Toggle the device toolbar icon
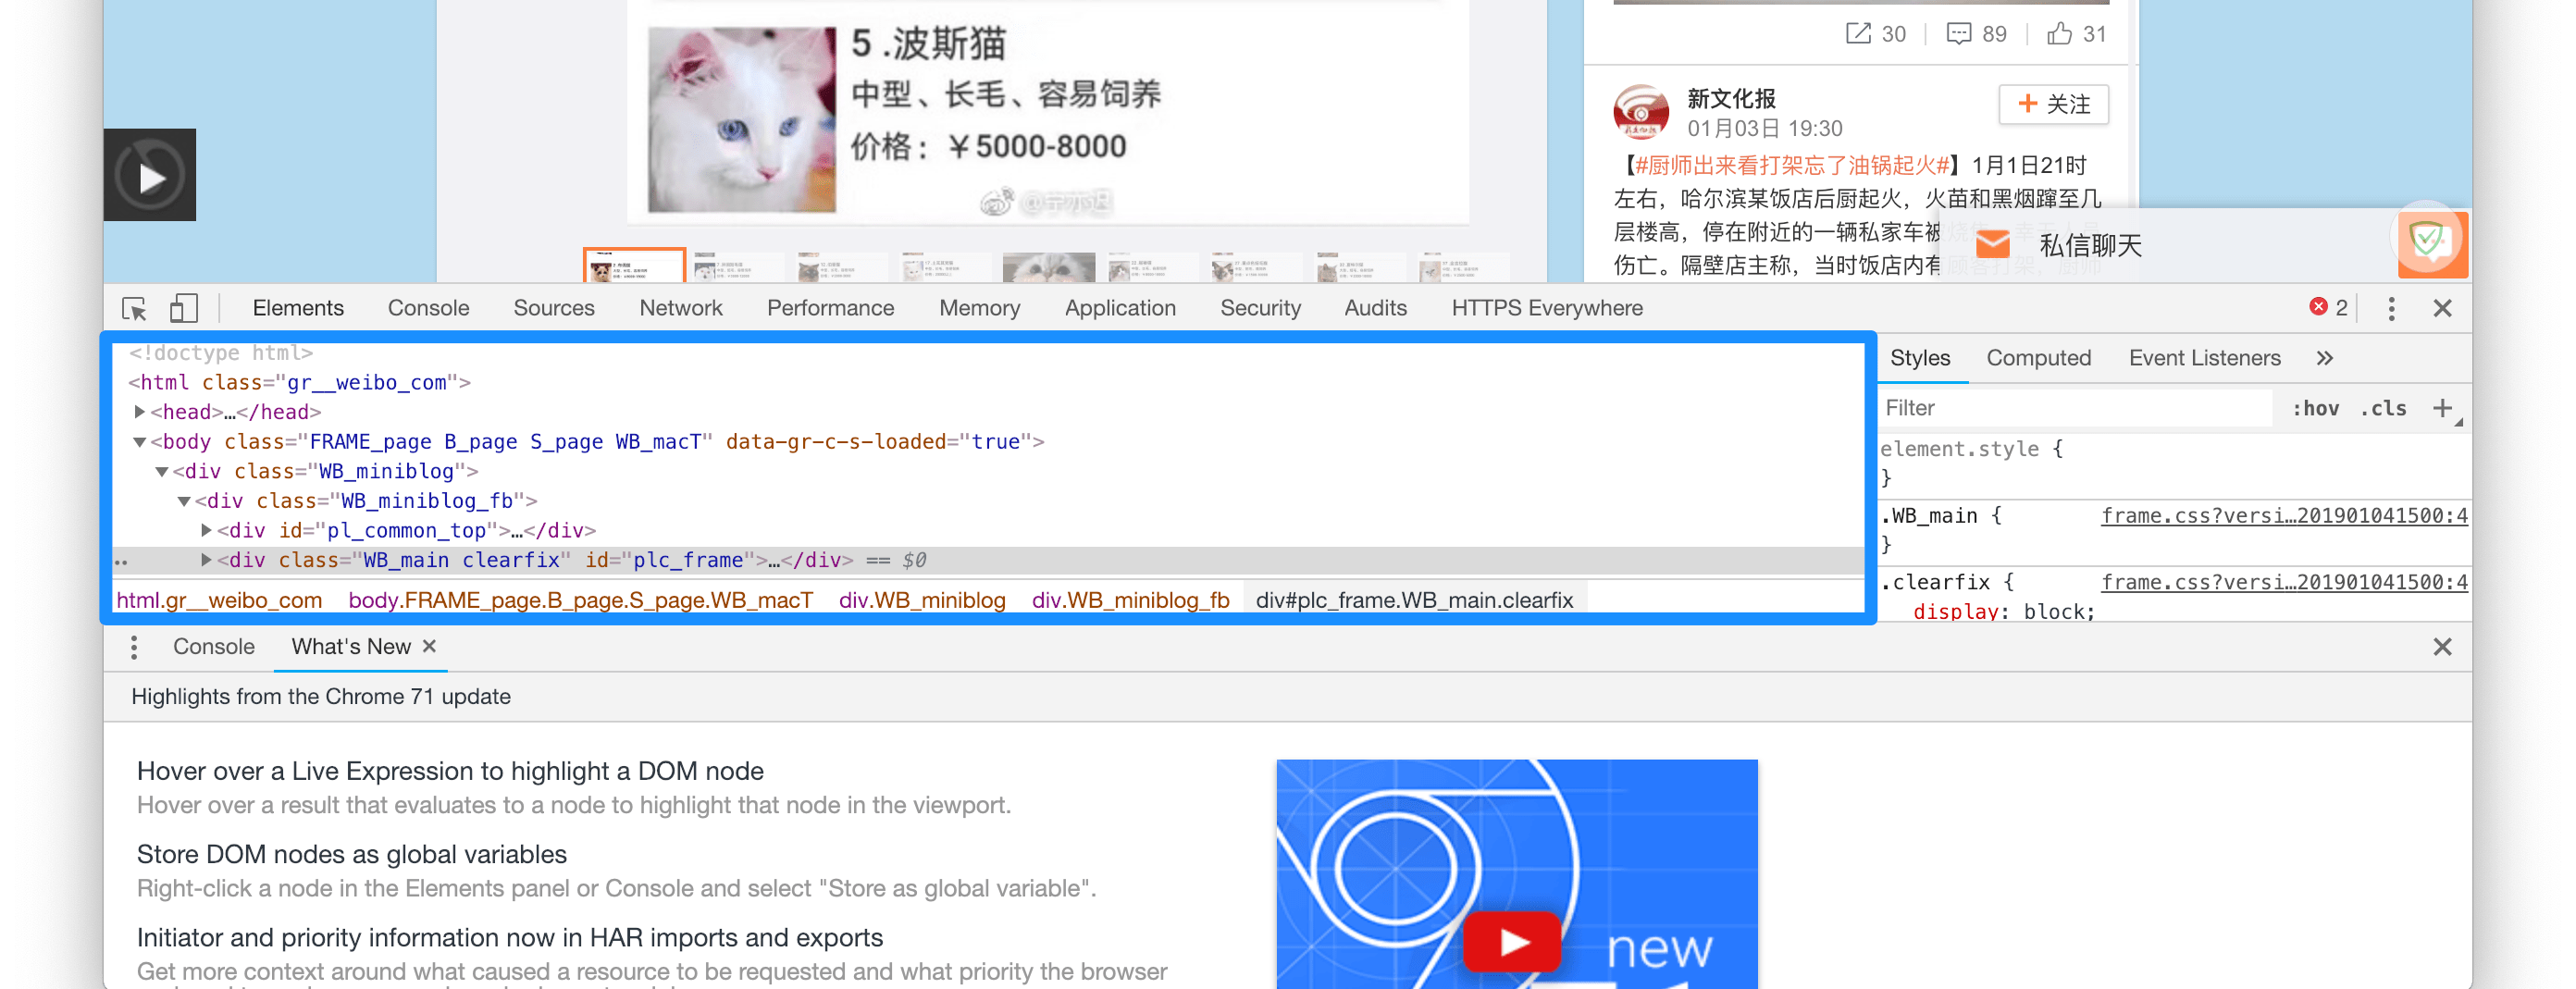 click(x=183, y=309)
